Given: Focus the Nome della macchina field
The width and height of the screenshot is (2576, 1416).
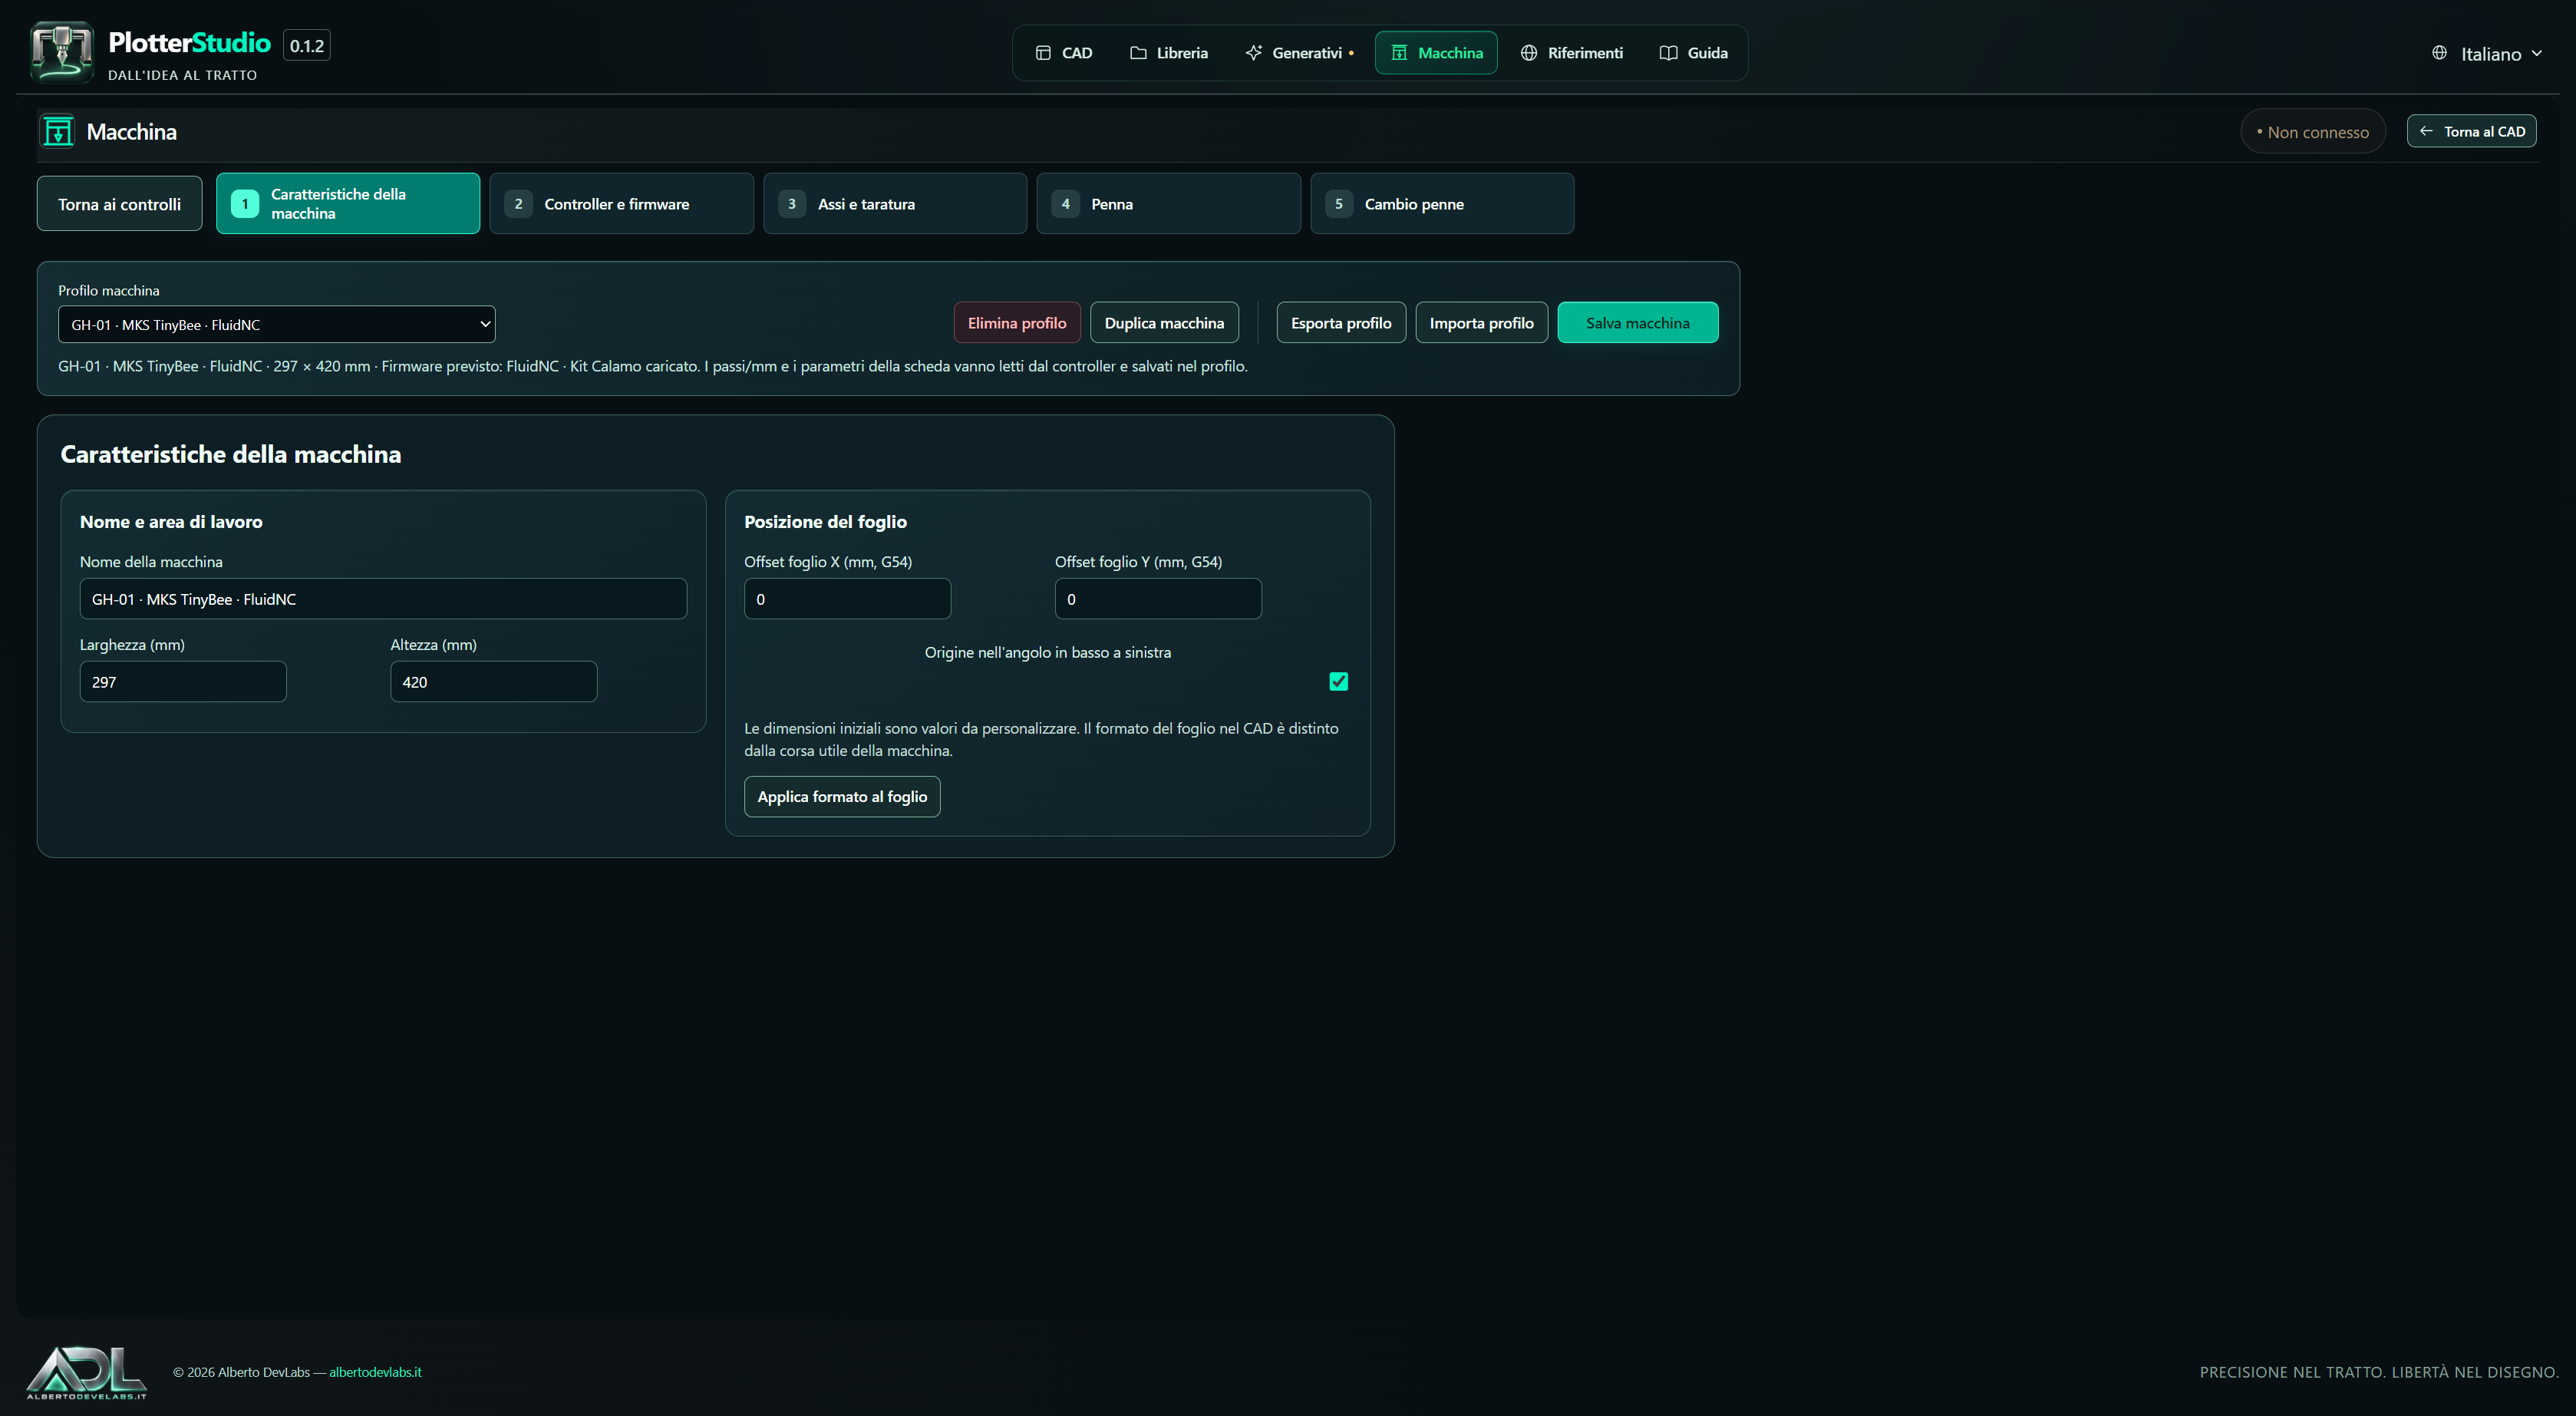Looking at the screenshot, I should point(383,599).
